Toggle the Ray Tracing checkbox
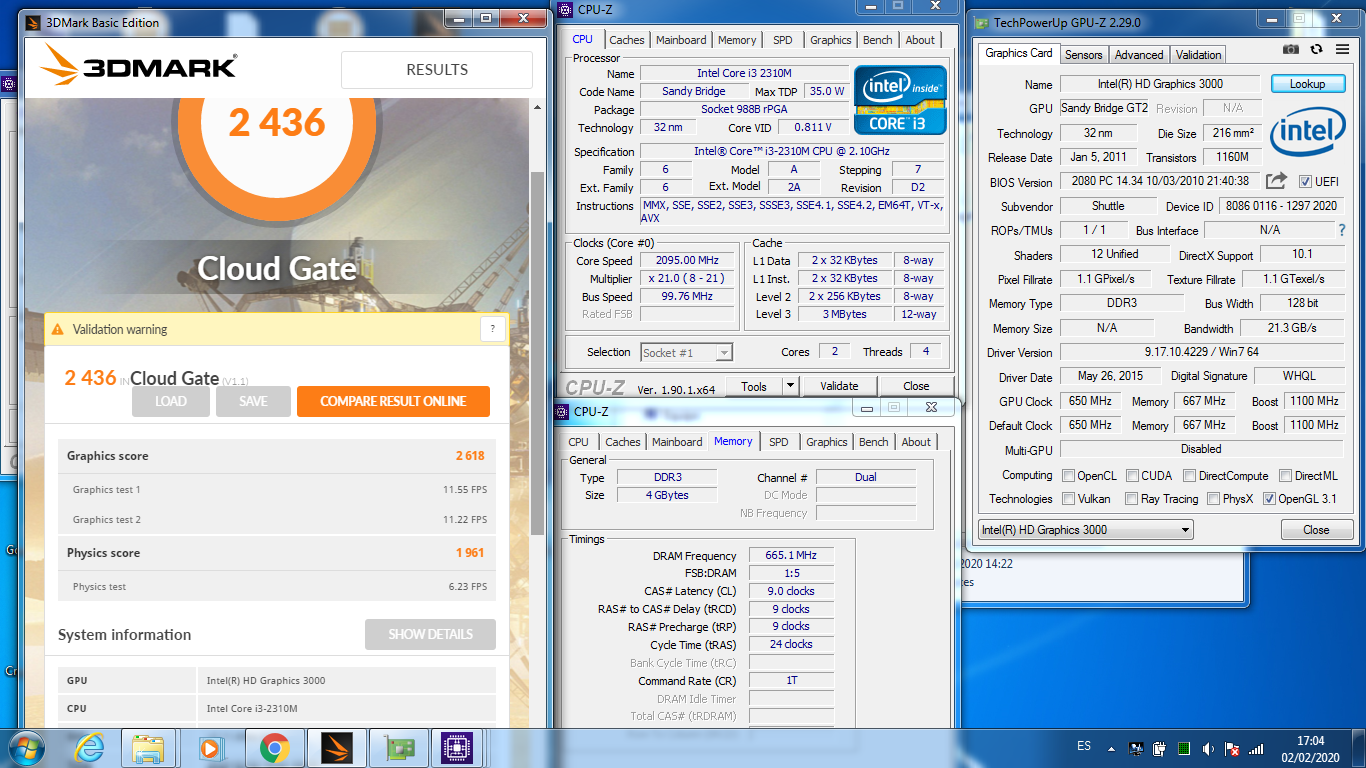1366x768 pixels. pyautogui.click(x=1131, y=499)
